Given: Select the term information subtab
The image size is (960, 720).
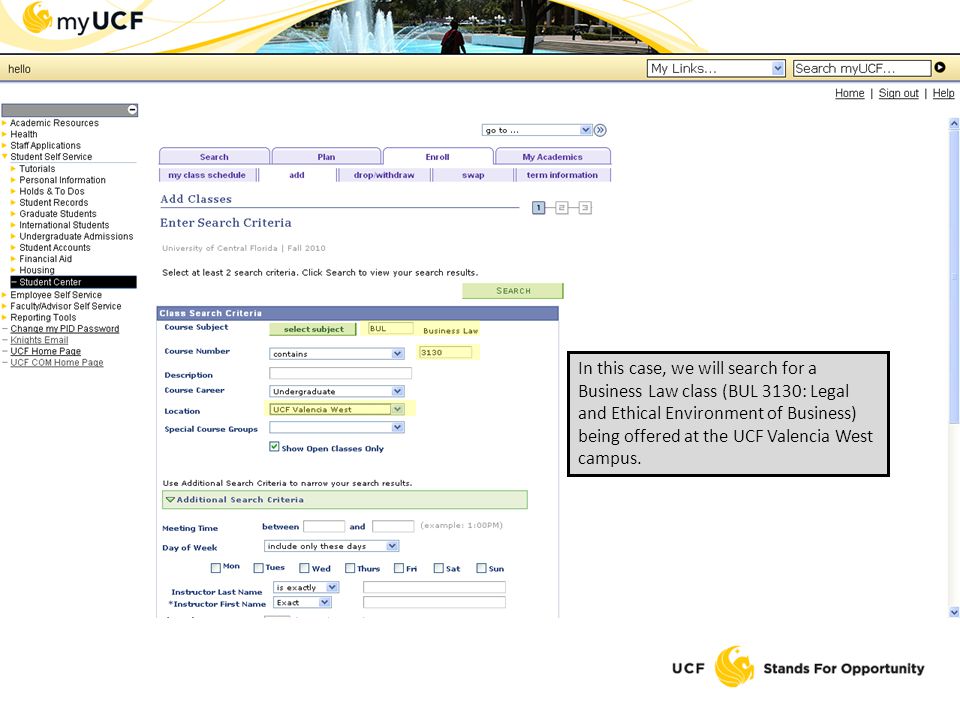Looking at the screenshot, I should 562,175.
